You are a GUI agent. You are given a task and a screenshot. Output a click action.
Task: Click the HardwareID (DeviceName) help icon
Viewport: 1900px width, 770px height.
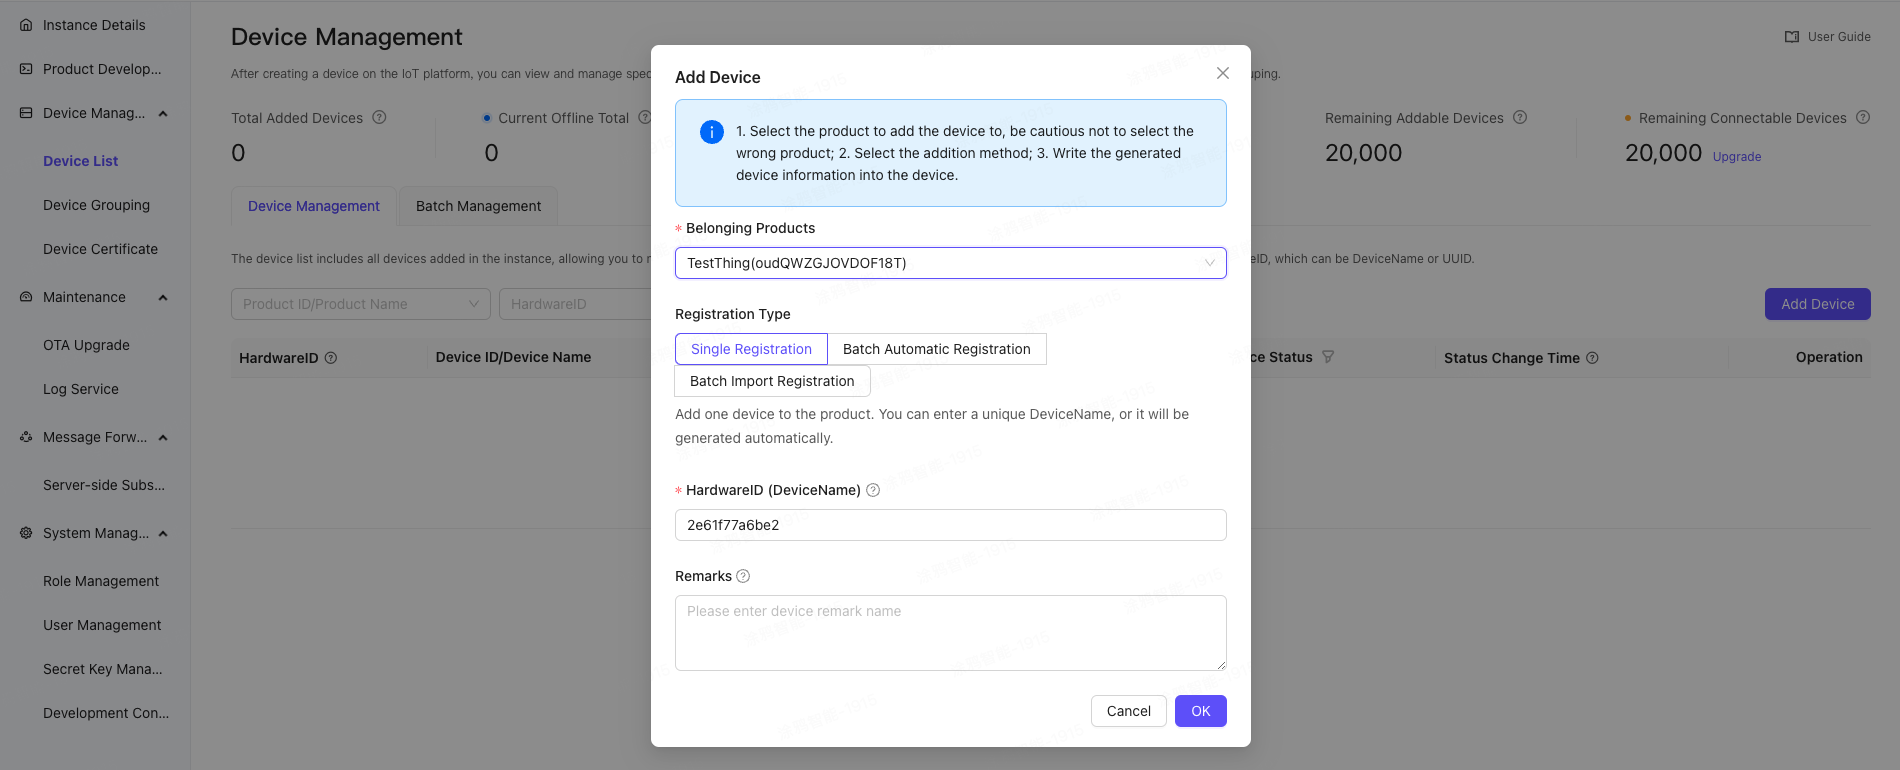point(873,490)
